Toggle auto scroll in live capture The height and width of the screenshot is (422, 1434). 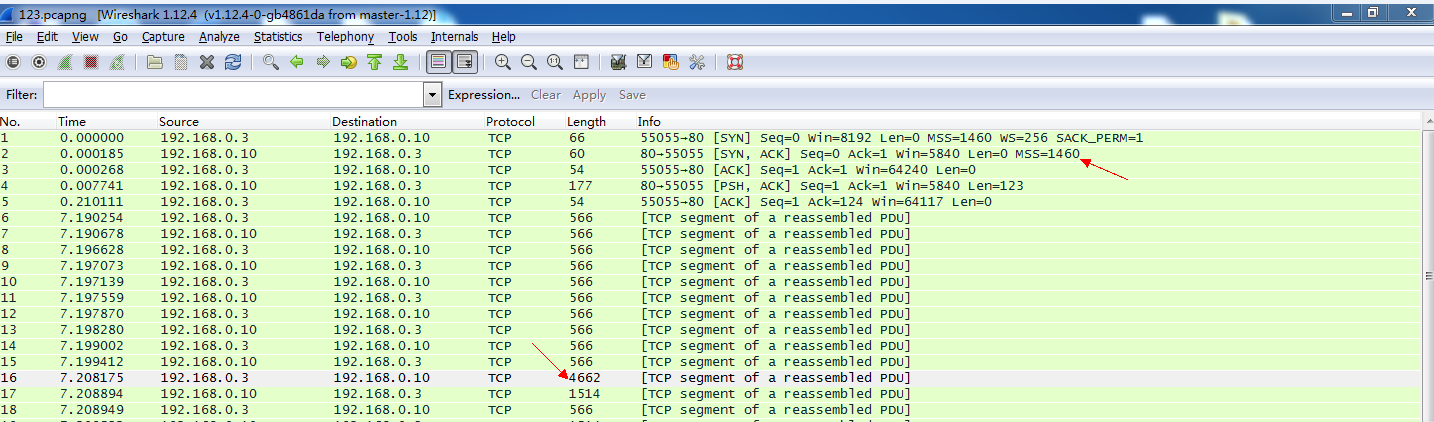tap(464, 62)
